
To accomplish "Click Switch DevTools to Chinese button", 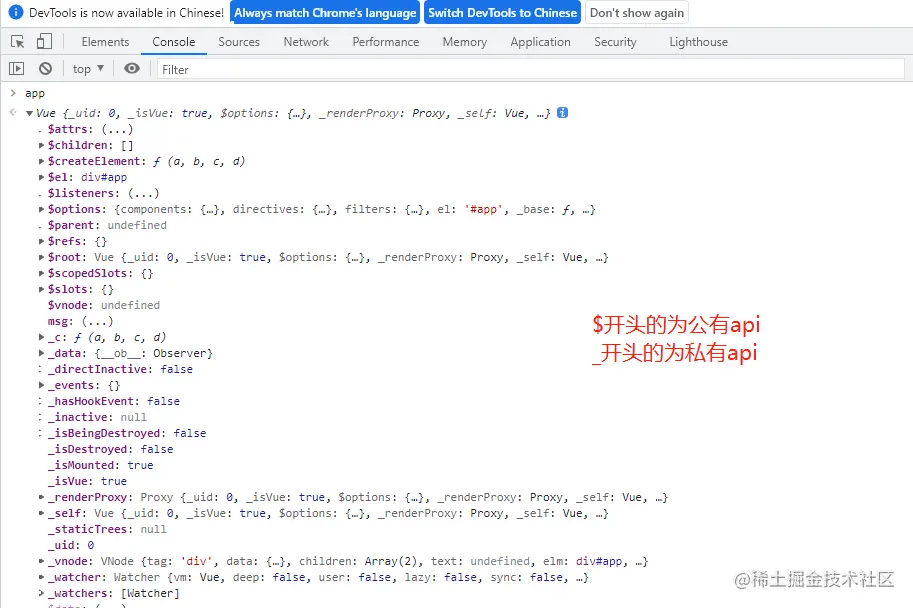I will pyautogui.click(x=502, y=13).
